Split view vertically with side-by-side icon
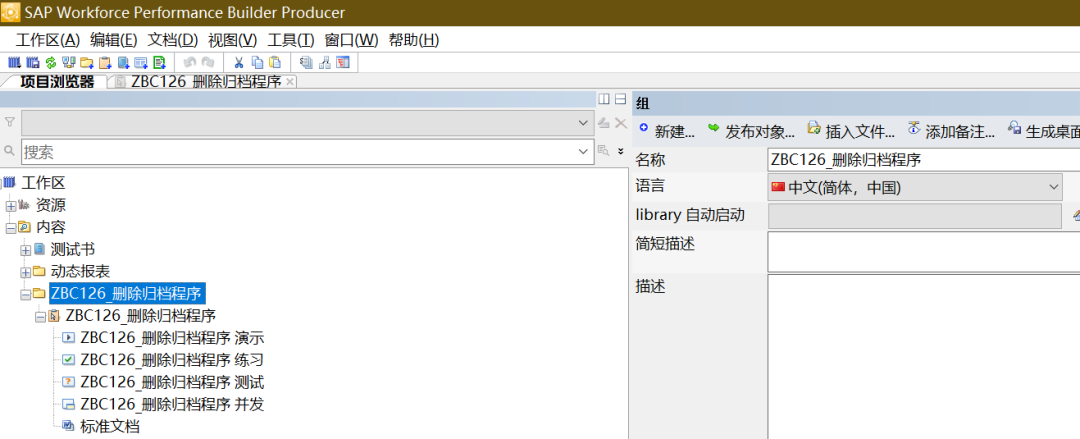This screenshot has width=1080, height=439. 604,99
